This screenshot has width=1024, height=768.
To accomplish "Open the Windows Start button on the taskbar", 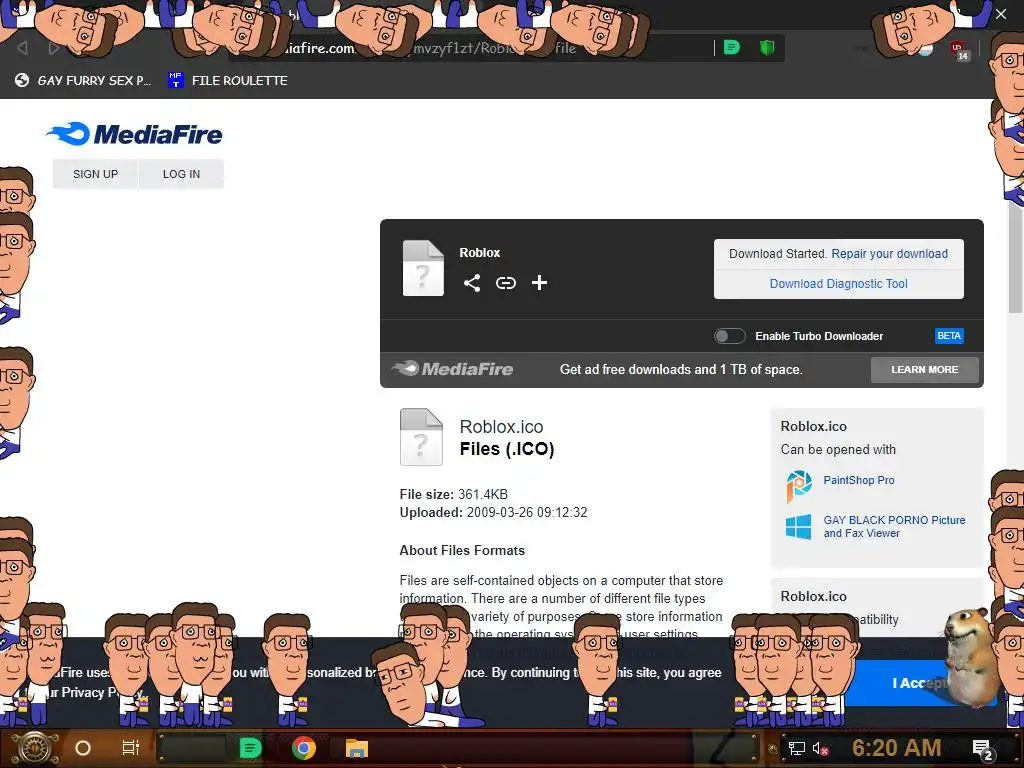I will click(33, 748).
